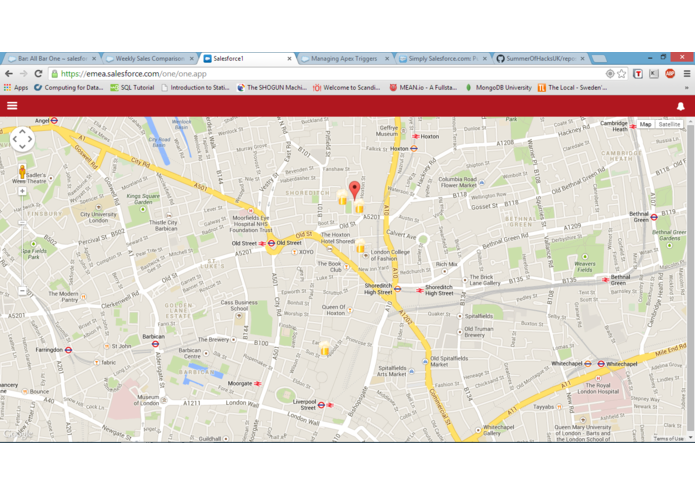Click the Angel tube station icon
Image resolution: width=695 pixels, height=494 pixels.
(54, 121)
